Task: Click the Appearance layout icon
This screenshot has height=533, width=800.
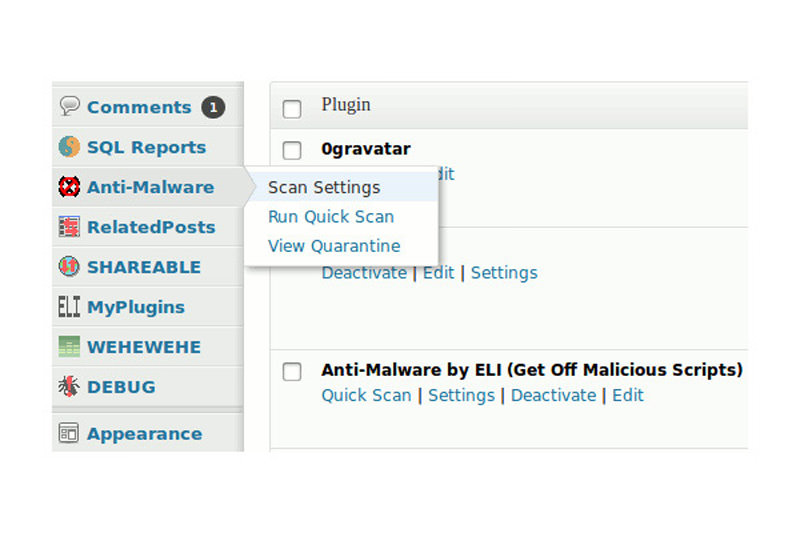Action: tap(69, 433)
